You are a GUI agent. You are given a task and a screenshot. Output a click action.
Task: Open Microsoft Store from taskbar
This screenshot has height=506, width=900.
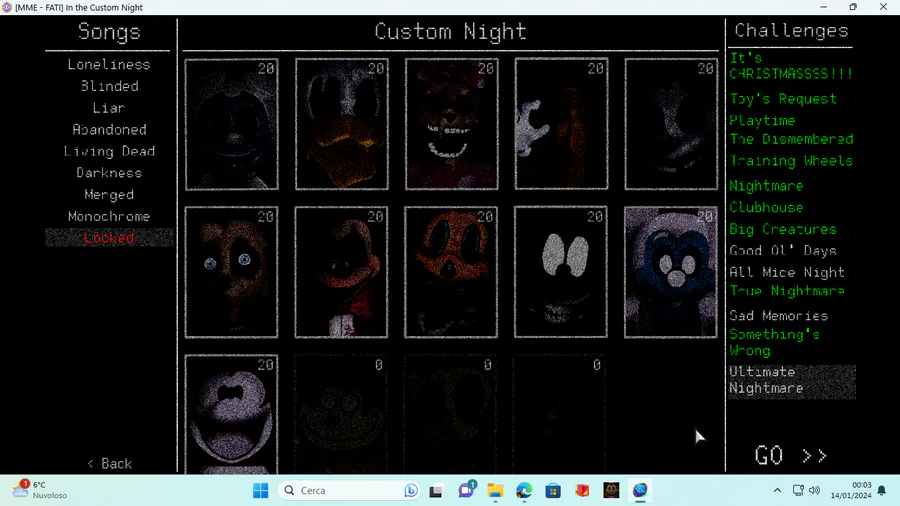point(553,491)
